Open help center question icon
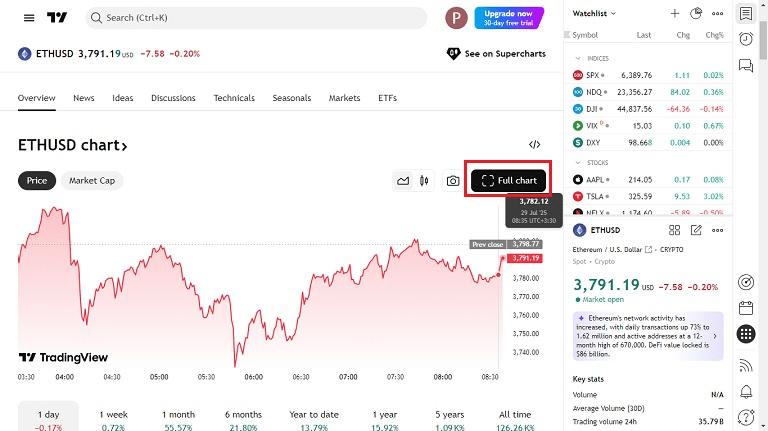This screenshot has width=768, height=431. pos(746,417)
